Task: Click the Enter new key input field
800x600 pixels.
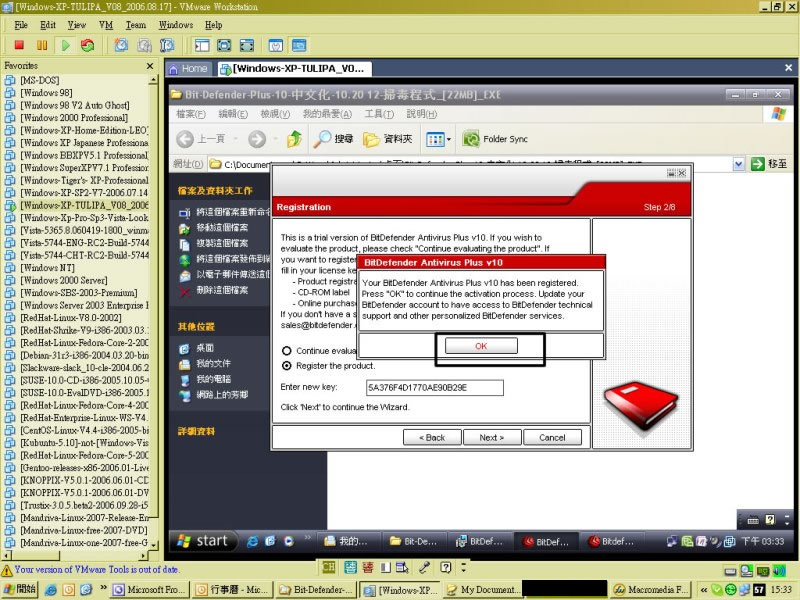Action: click(x=435, y=387)
